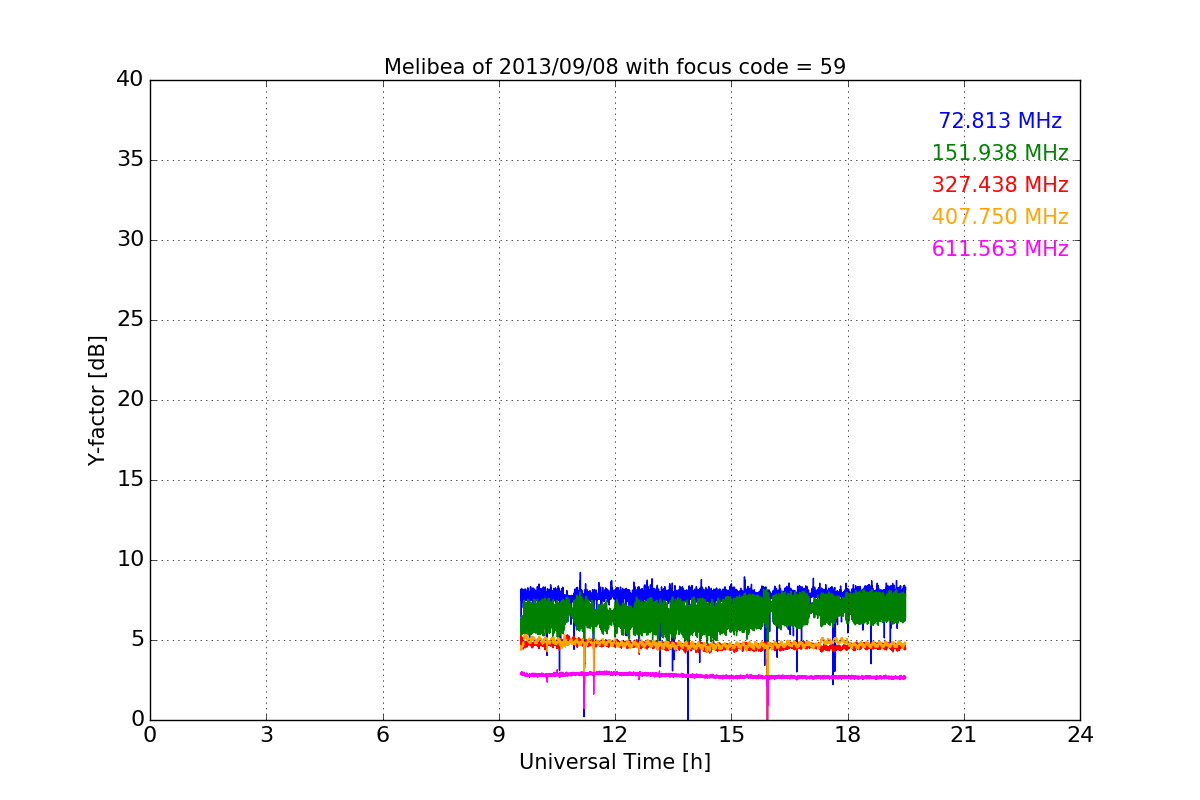Click the 9 tick on the time axis

499,735
